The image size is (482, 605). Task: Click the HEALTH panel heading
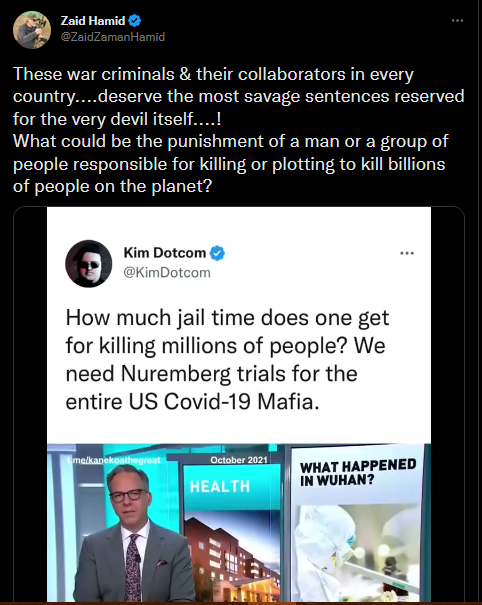[220, 487]
